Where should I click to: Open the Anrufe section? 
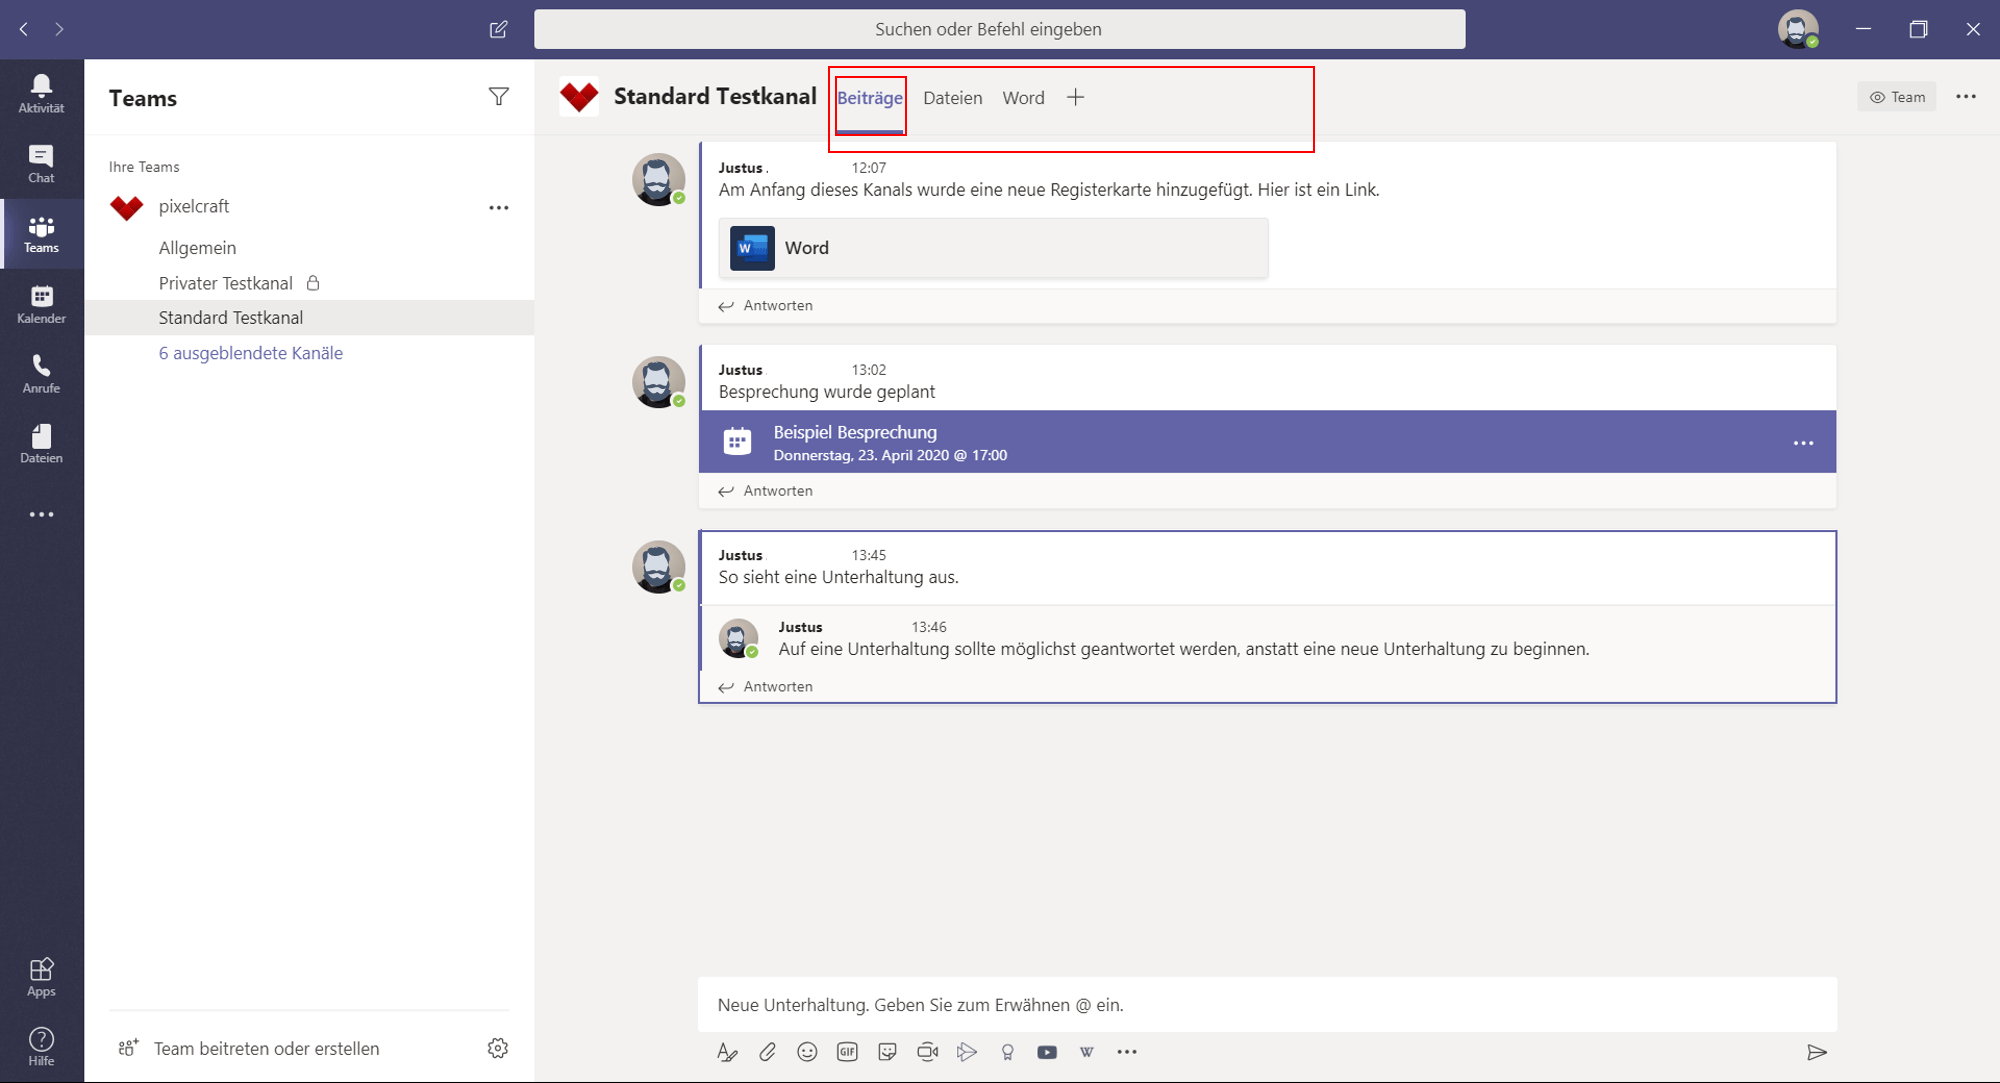click(x=41, y=374)
